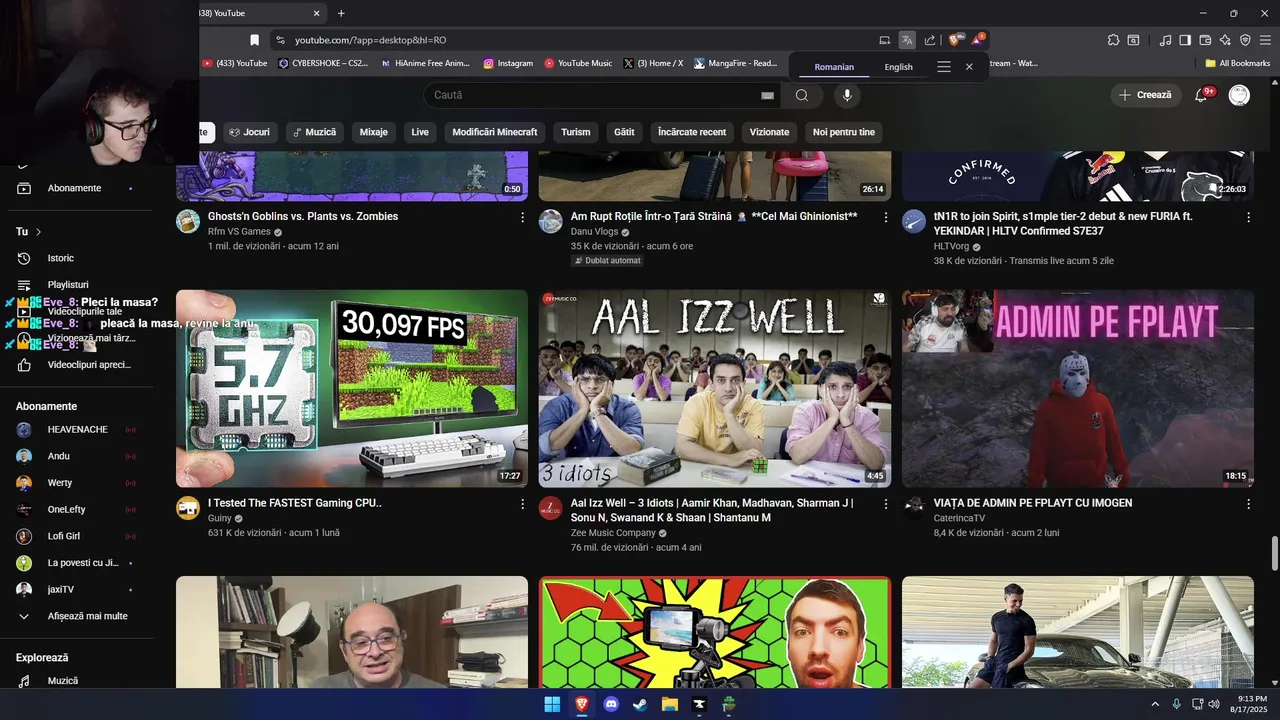
Task: Open the 'AAL IZZ WELL' video thumbnail
Action: [x=715, y=388]
